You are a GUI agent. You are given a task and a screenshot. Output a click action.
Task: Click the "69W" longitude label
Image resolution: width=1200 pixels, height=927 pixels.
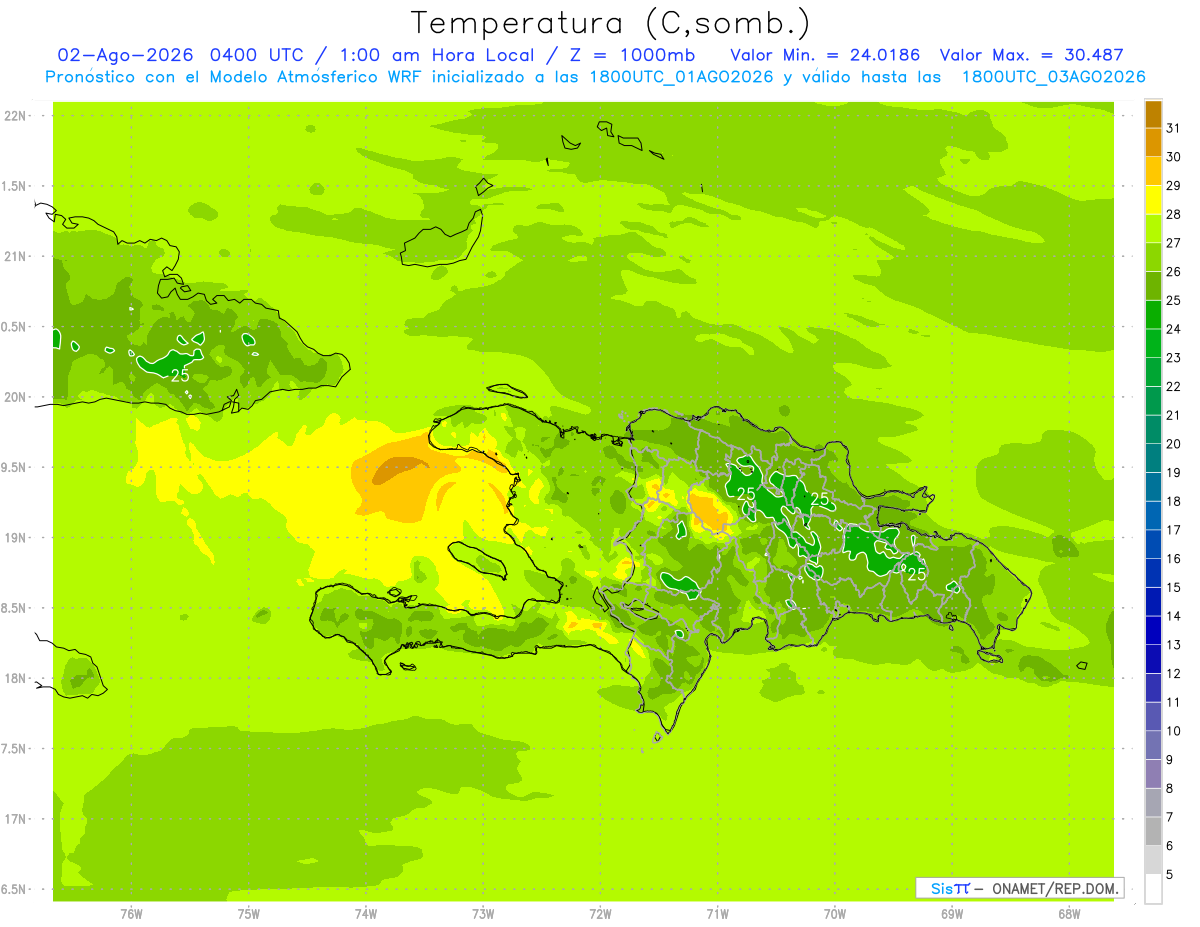point(952,914)
